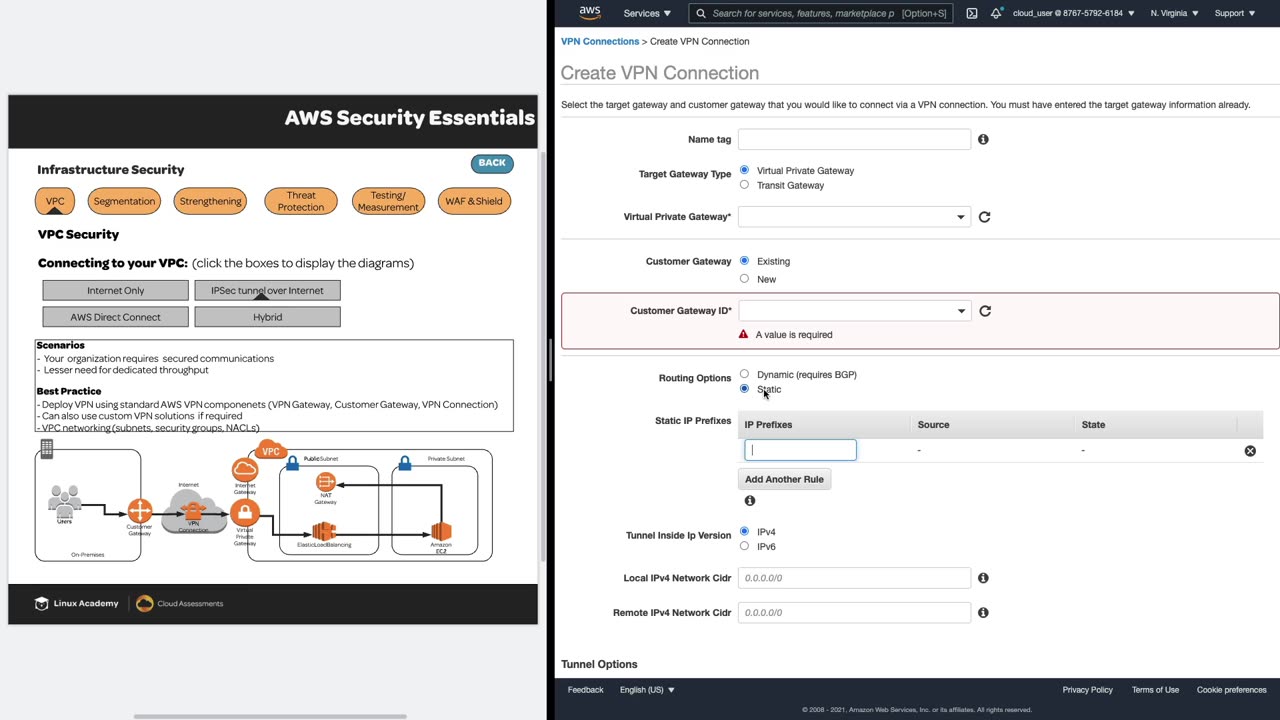Focus the Local IPv4 Network Cidr field

854,578
